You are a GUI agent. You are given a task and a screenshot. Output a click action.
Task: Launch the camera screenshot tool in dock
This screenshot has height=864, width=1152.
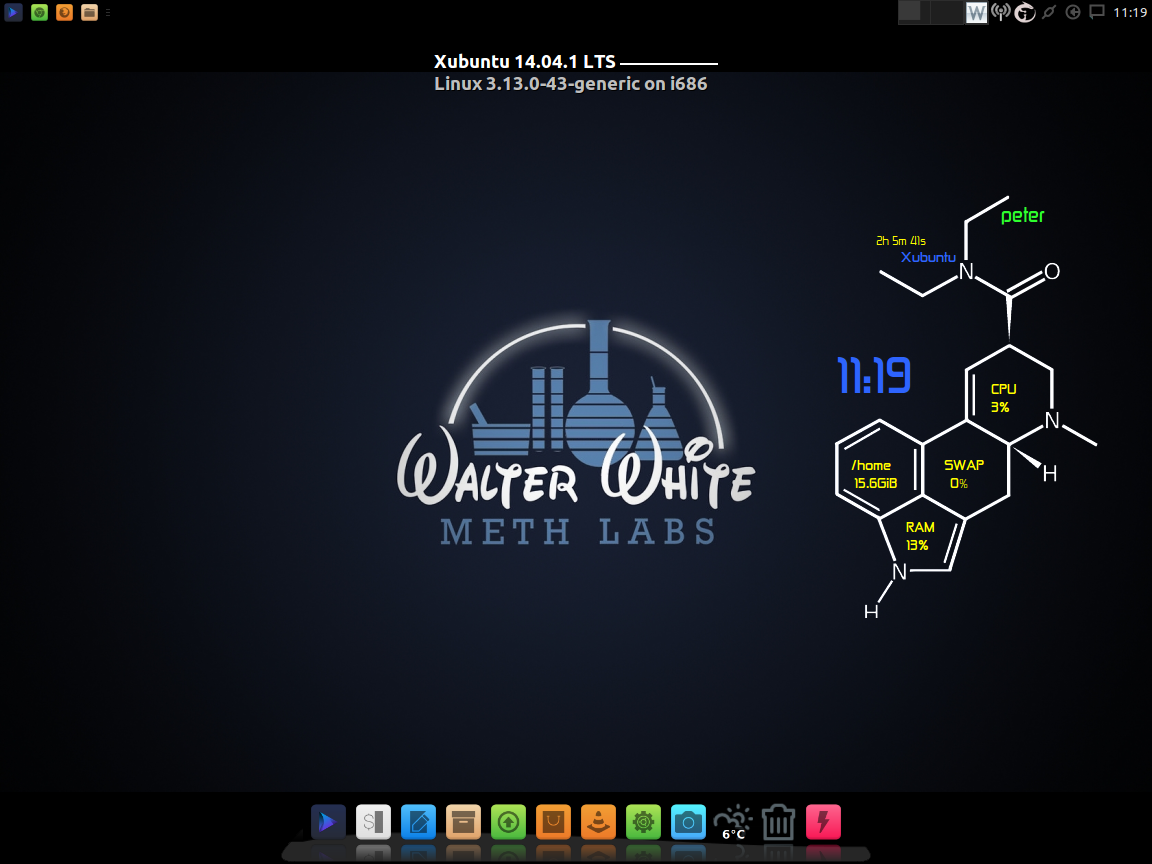tap(688, 822)
